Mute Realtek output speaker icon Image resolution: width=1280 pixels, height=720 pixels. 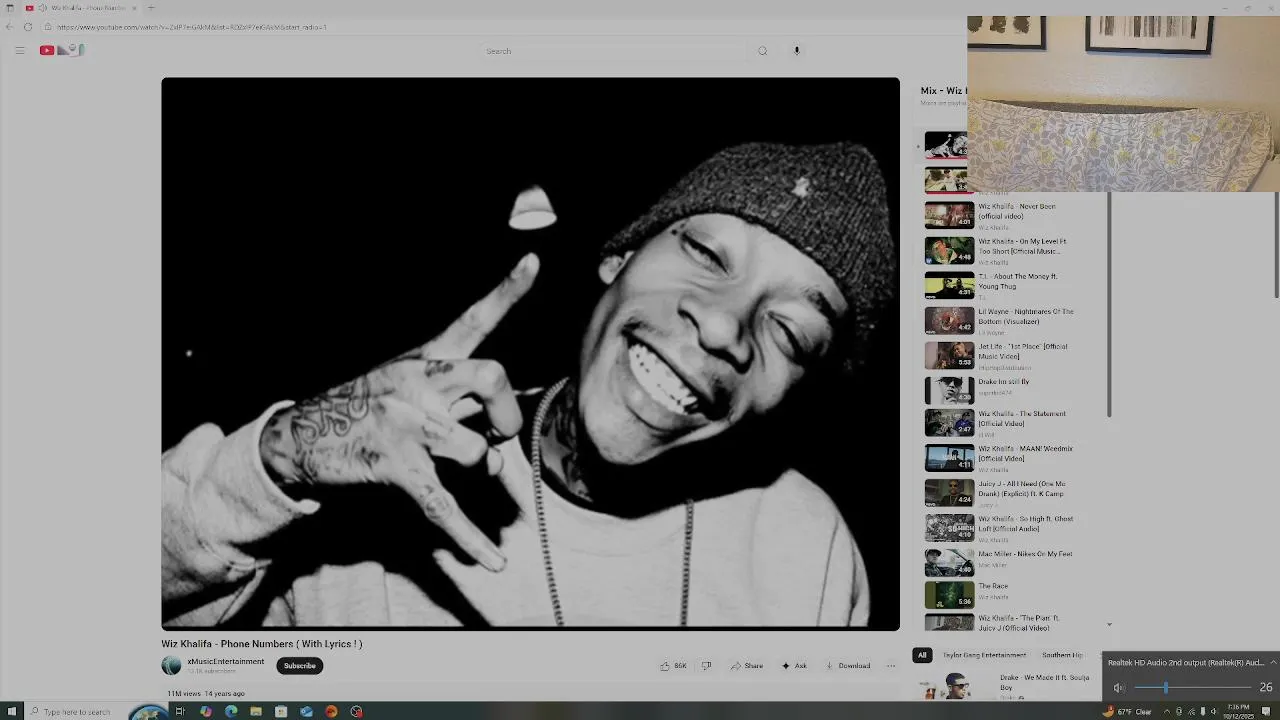tap(1119, 687)
